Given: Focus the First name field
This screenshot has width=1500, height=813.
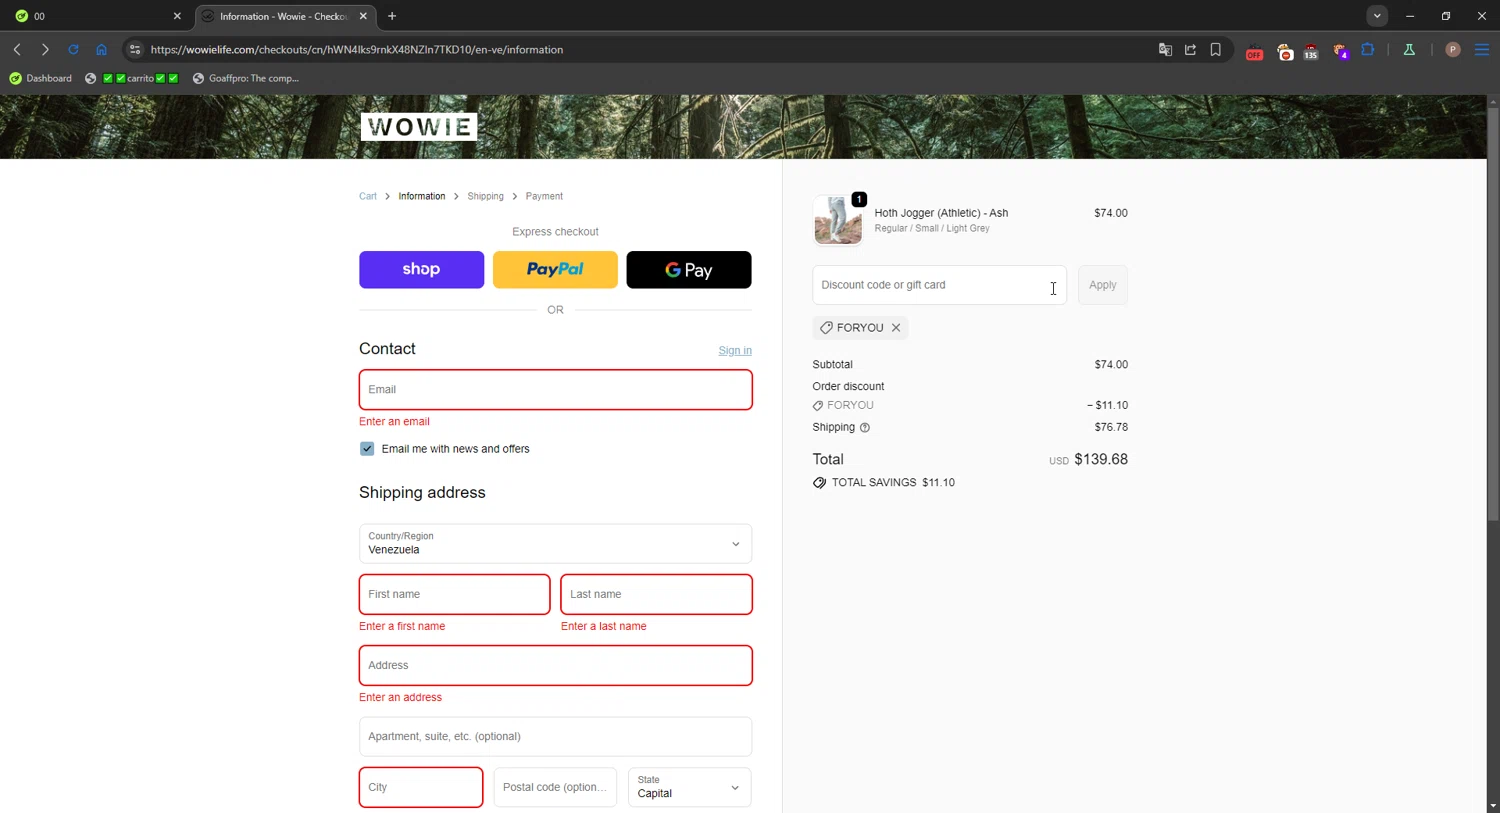Looking at the screenshot, I should point(454,594).
